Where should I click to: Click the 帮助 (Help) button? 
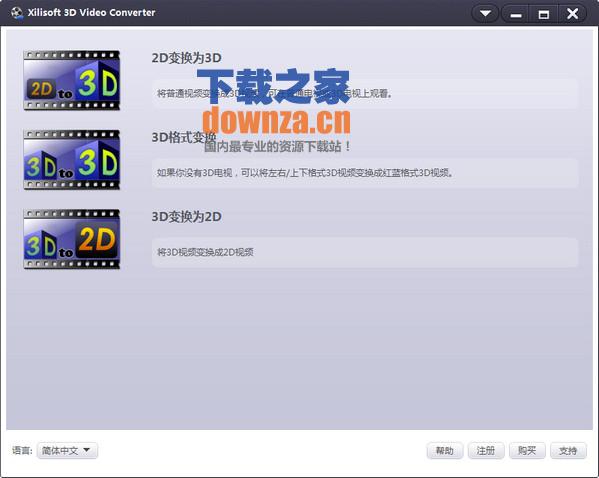click(x=445, y=451)
